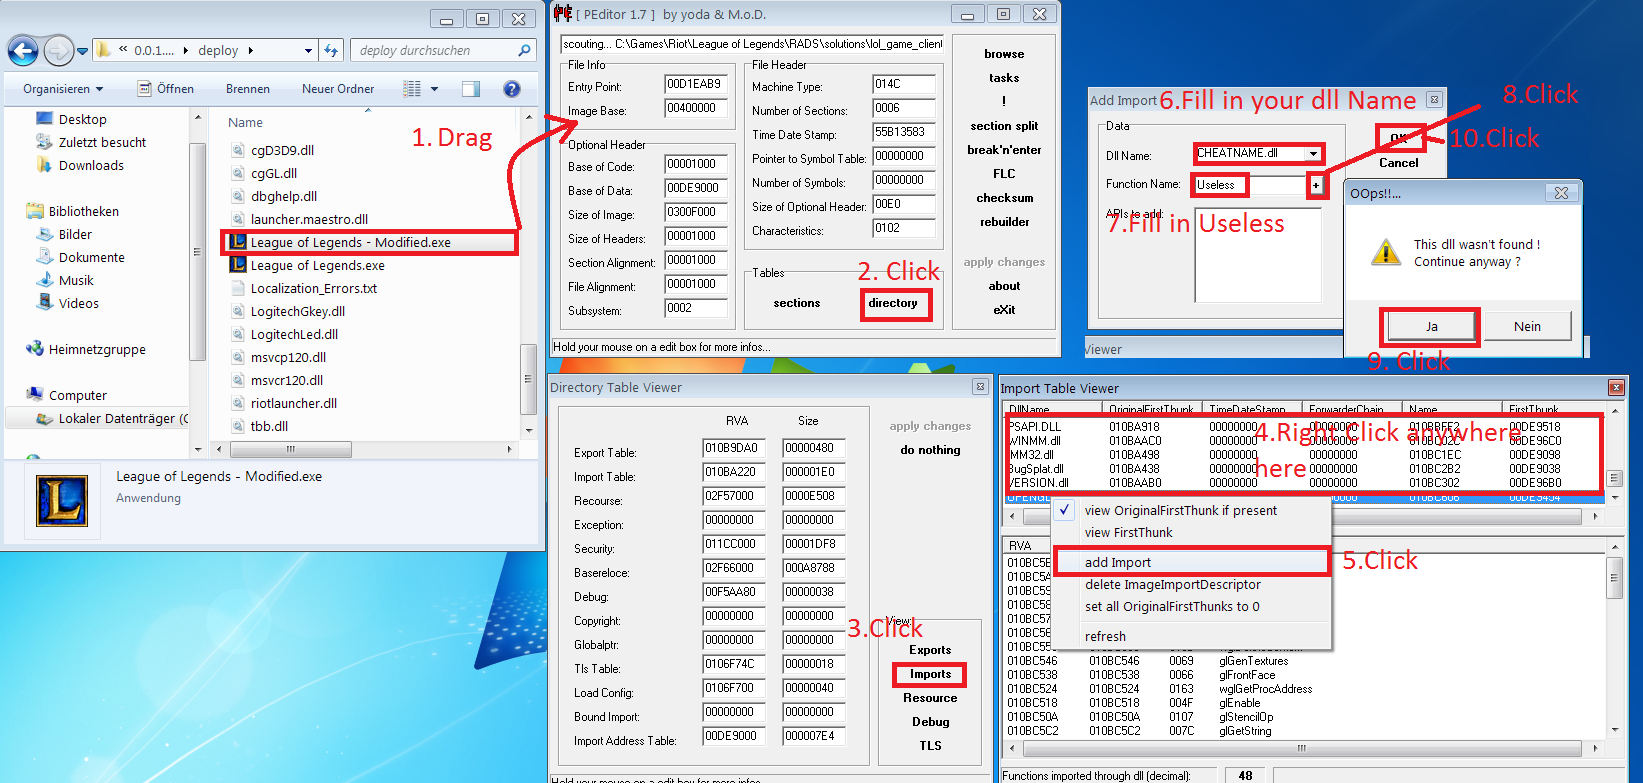
Task: Click the plus button next to Function Name
Action: pyautogui.click(x=1316, y=185)
